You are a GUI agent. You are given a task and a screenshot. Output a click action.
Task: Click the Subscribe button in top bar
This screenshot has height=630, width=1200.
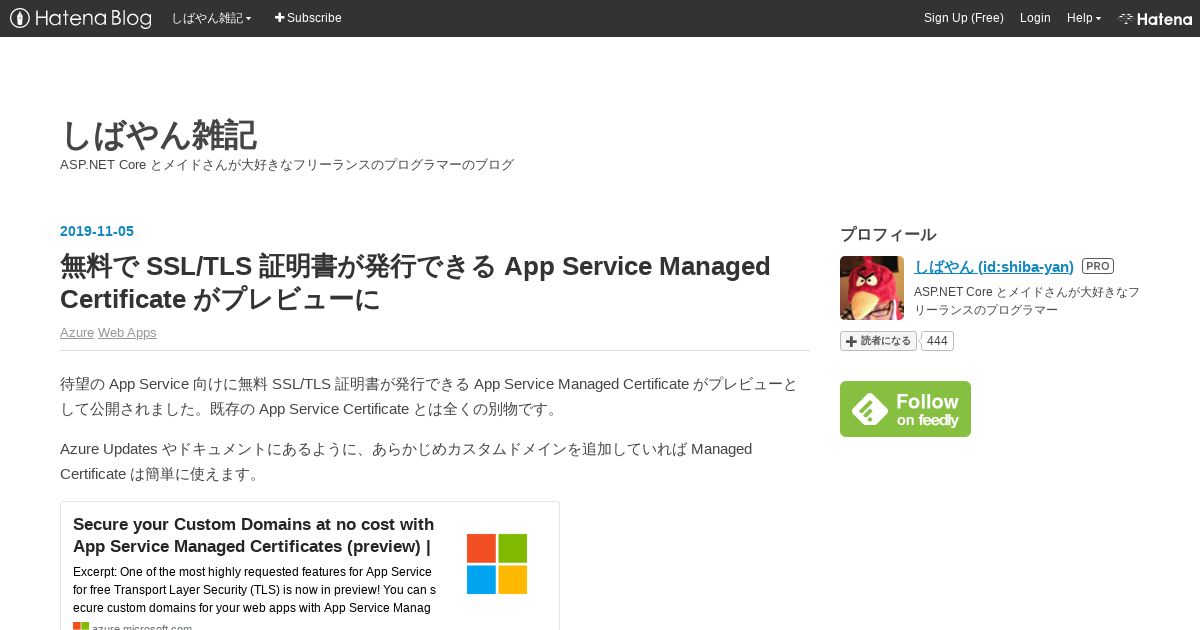coord(308,18)
